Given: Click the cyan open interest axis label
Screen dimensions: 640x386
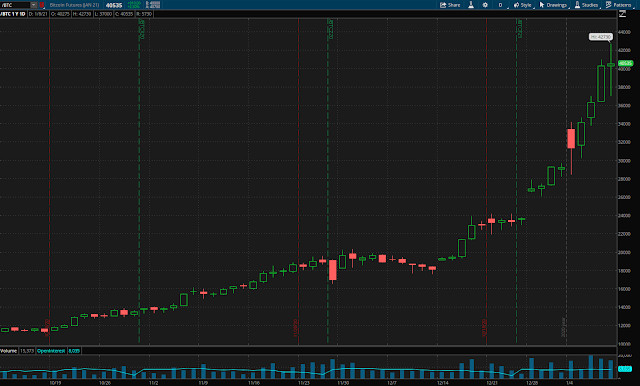Looking at the screenshot, I should (624, 369).
